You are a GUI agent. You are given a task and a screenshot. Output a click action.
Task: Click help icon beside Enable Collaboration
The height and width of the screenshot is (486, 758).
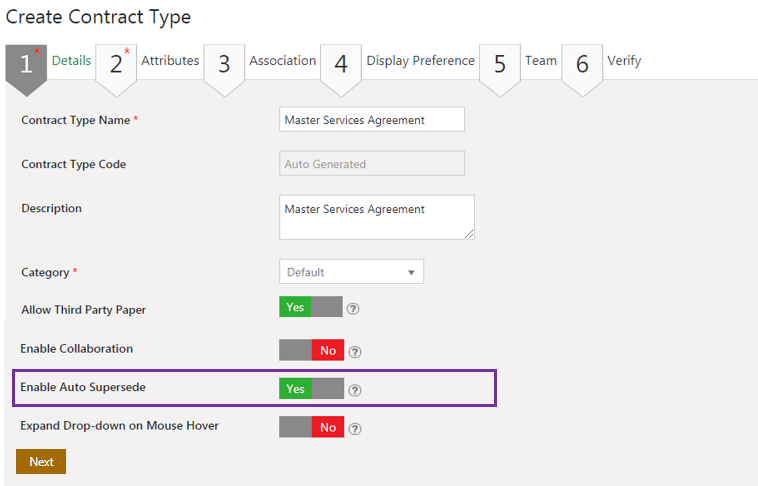(354, 351)
